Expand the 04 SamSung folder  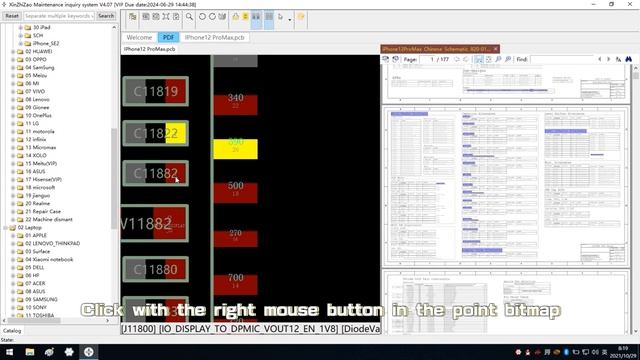[x=13, y=67]
